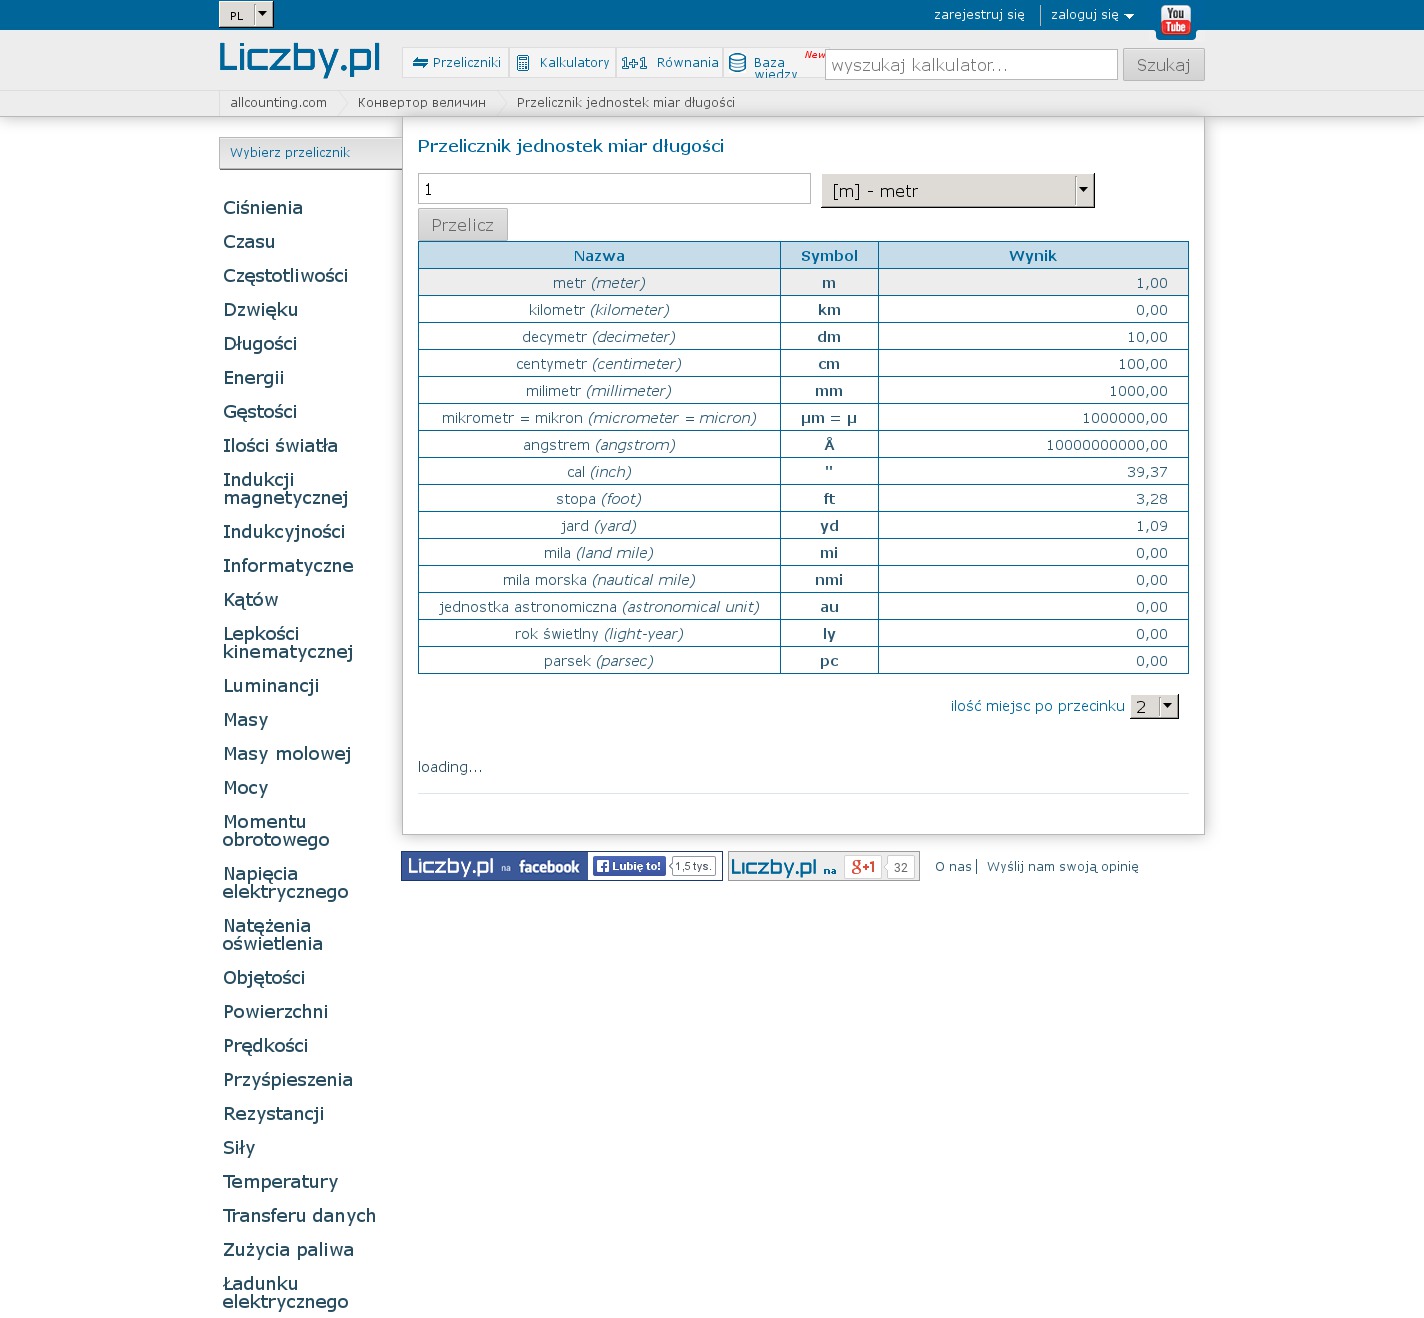
Task: Click the 'zarejestruj się' register link
Action: 979,15
